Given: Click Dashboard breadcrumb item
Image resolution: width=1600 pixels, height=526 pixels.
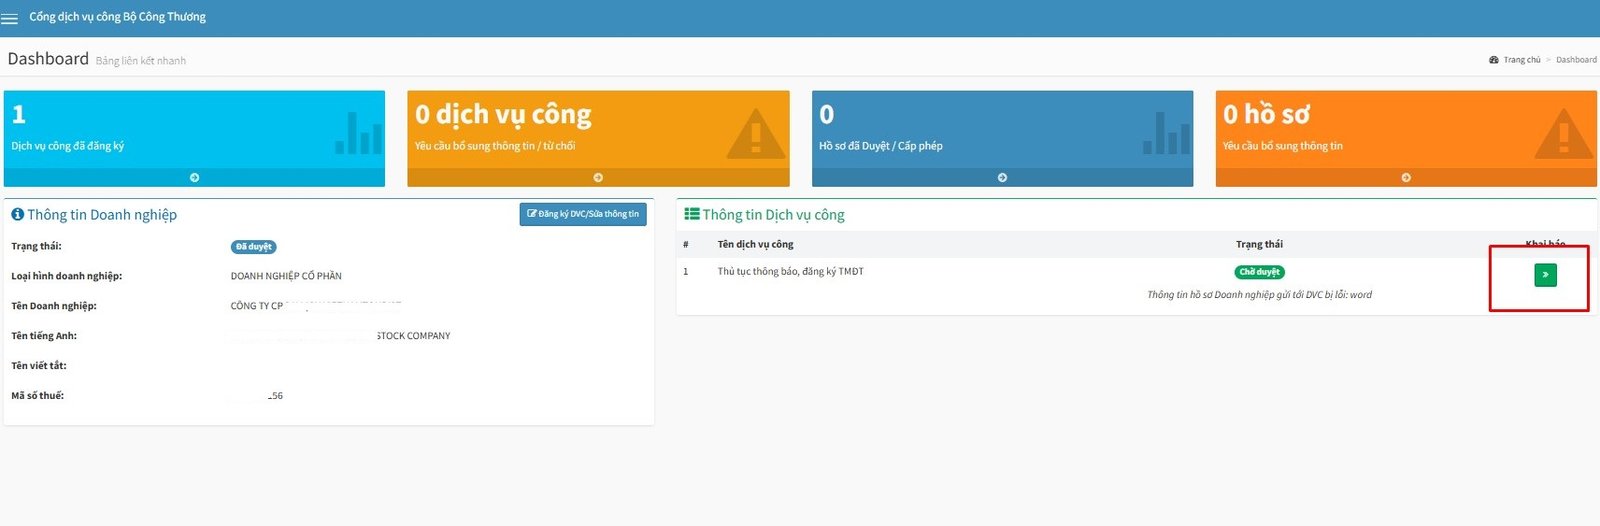Looking at the screenshot, I should 1576,60.
